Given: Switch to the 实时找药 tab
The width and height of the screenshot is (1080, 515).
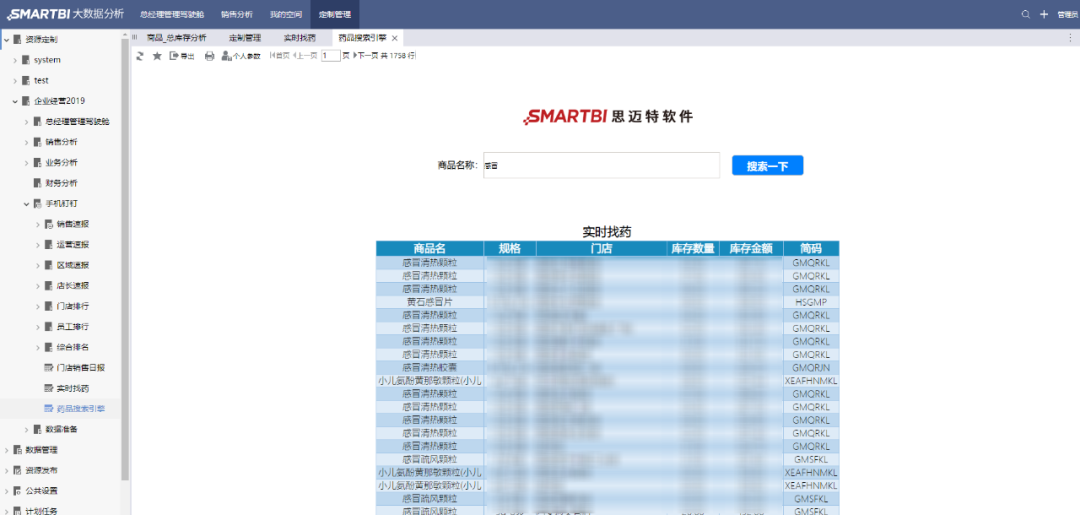Looking at the screenshot, I should tap(299, 38).
